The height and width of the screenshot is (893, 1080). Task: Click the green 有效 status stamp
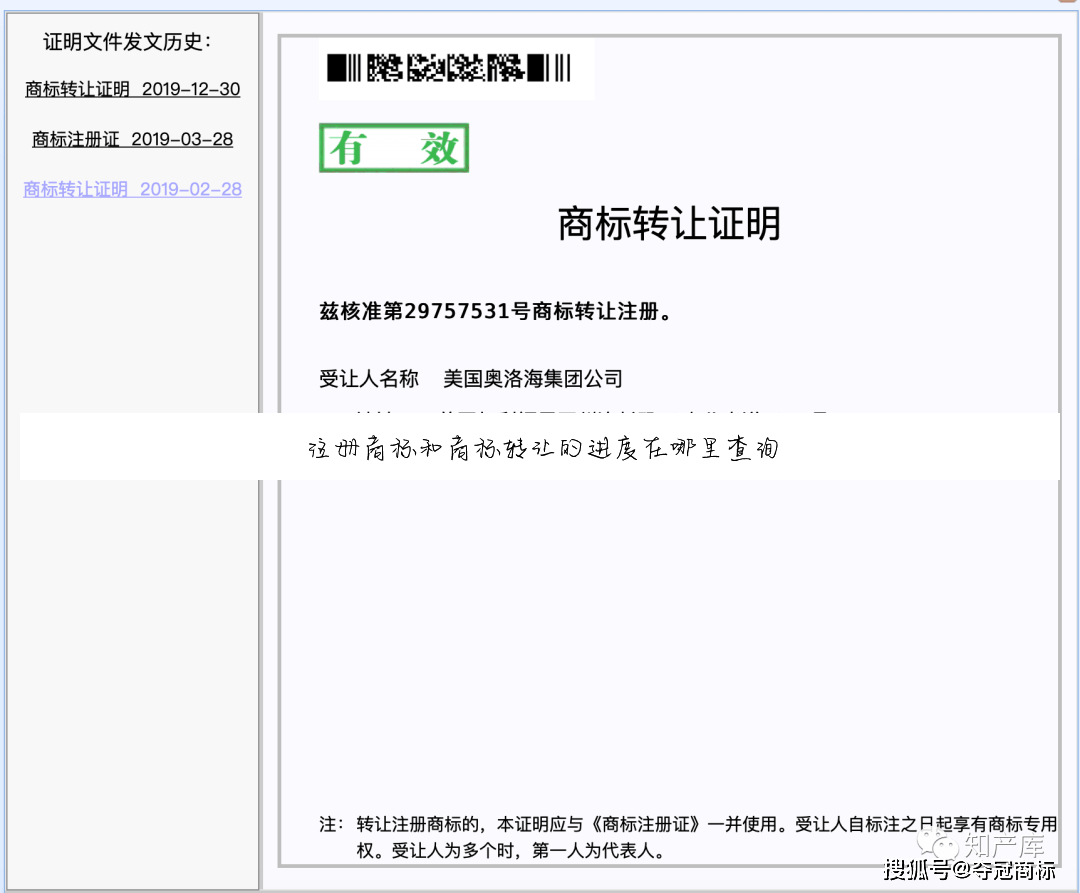(394, 148)
